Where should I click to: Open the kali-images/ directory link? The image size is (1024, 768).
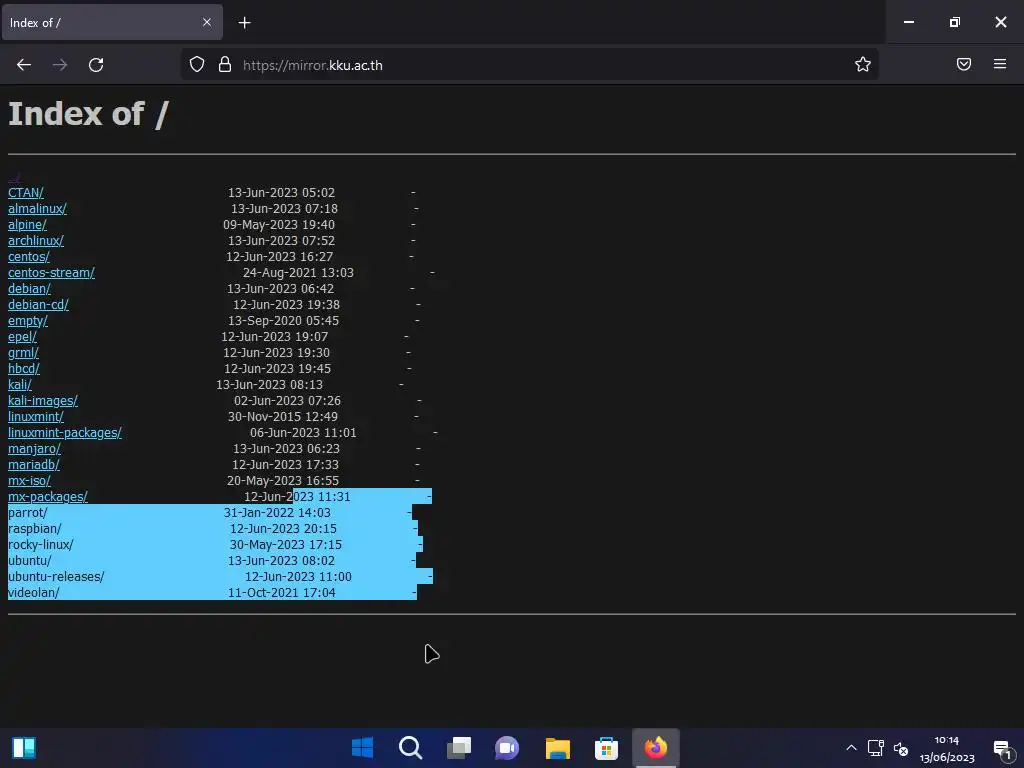click(43, 400)
